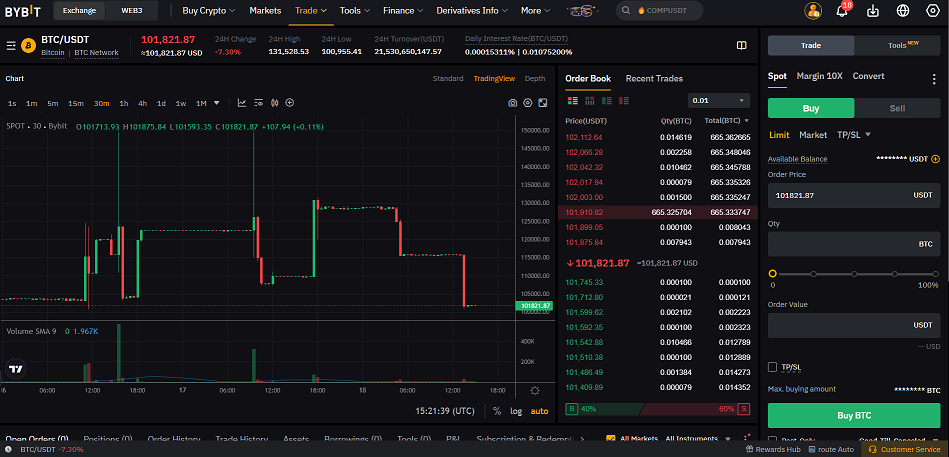Switch chart to Depth view
This screenshot has width=949, height=457.
coord(535,78)
